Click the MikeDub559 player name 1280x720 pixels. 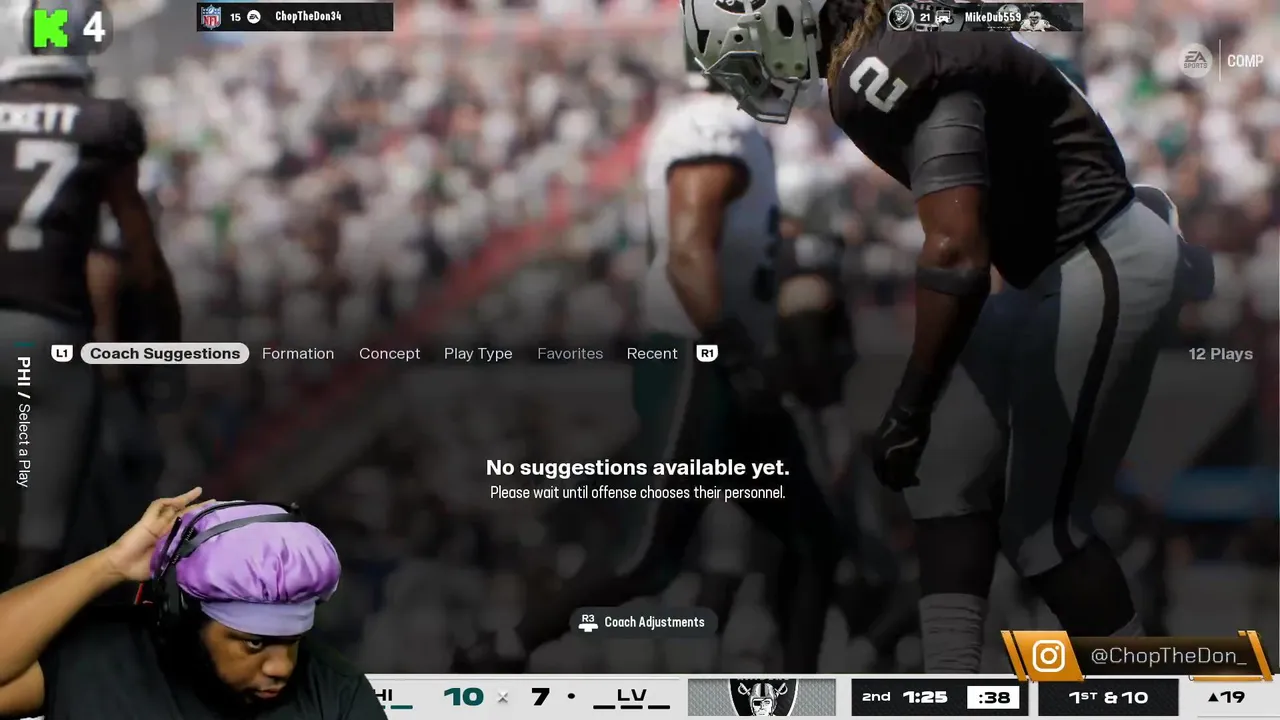click(993, 17)
